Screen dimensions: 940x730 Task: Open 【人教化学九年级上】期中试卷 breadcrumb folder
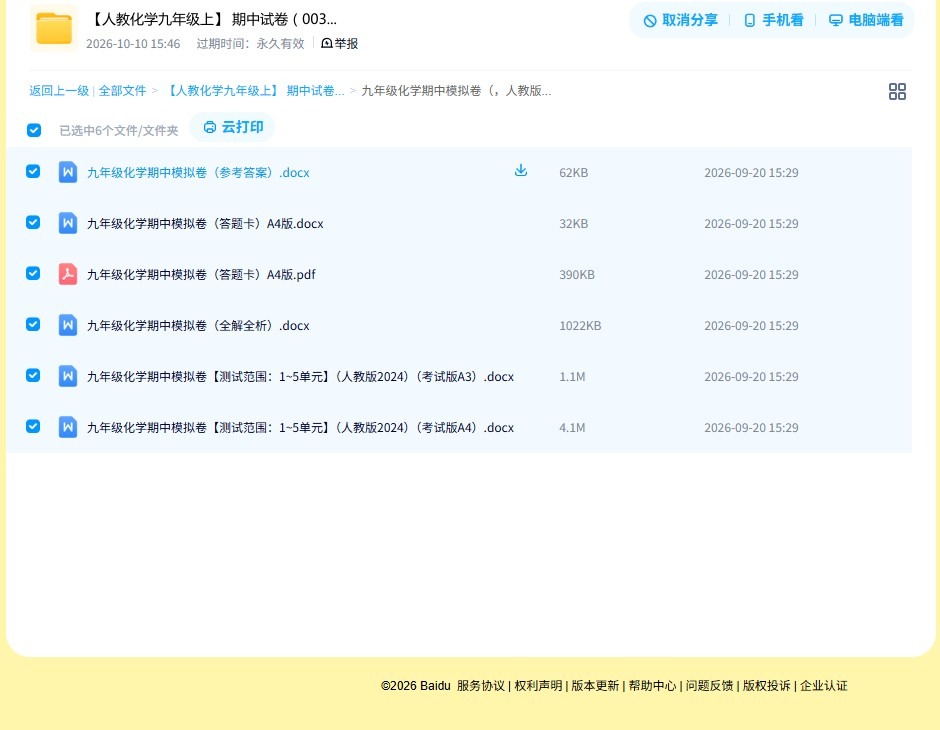pos(254,91)
